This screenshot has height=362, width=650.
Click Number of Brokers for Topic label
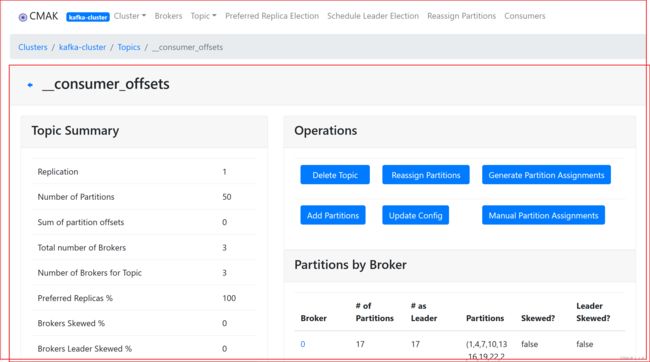pyautogui.click(x=90, y=273)
